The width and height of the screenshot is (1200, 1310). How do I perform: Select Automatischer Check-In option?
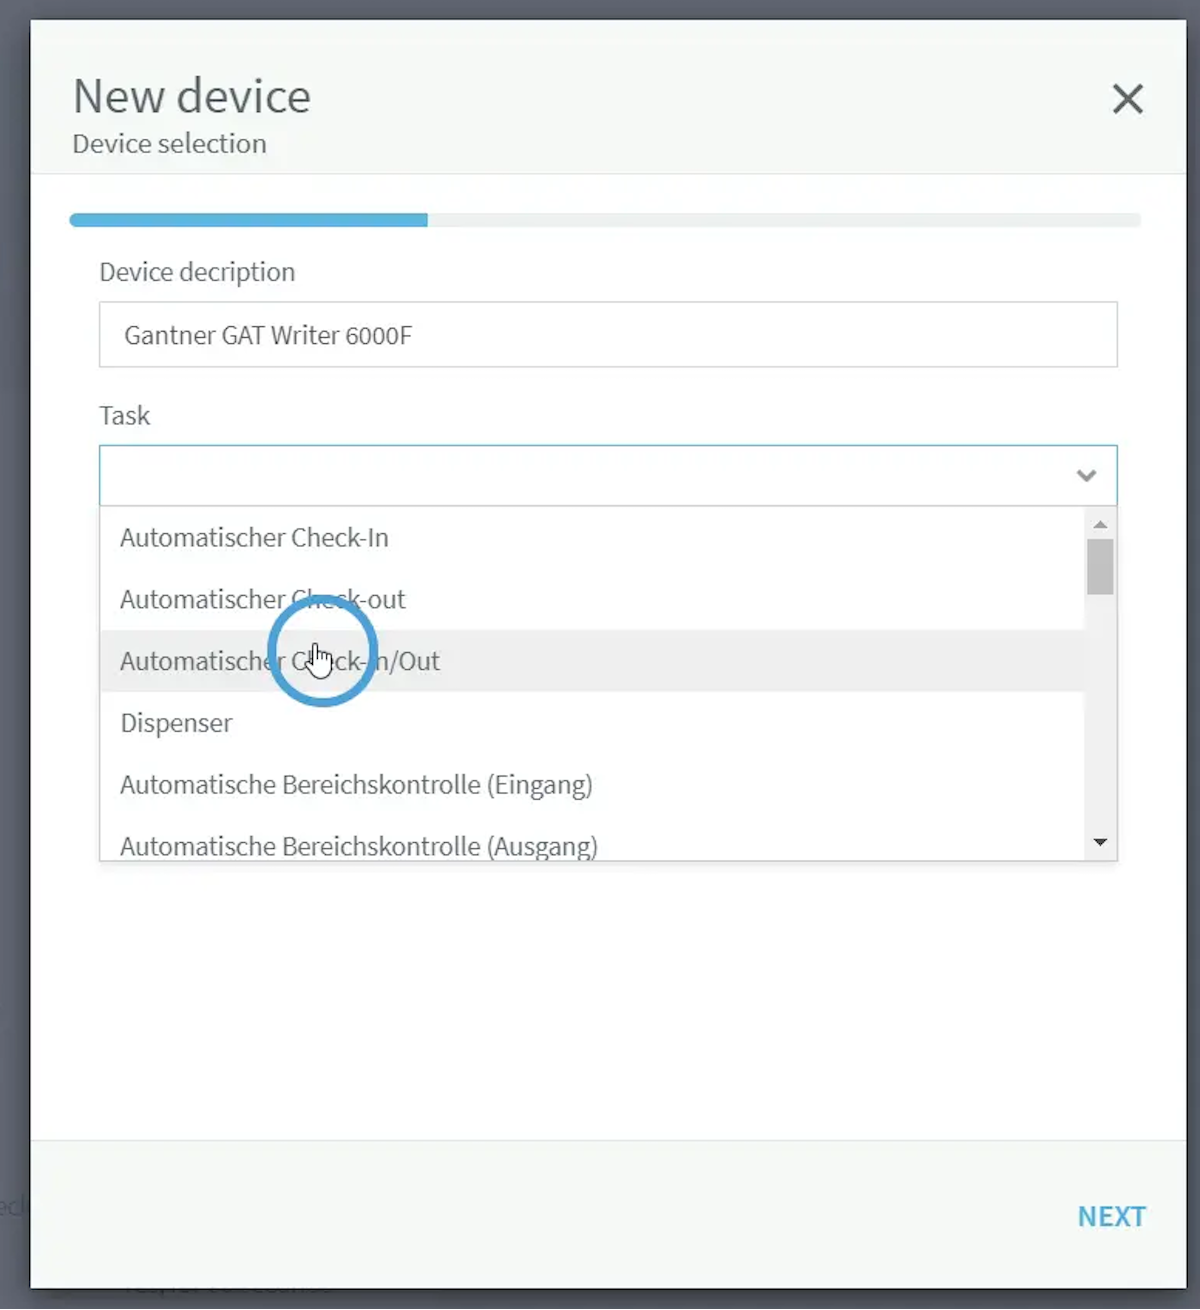tap(254, 538)
